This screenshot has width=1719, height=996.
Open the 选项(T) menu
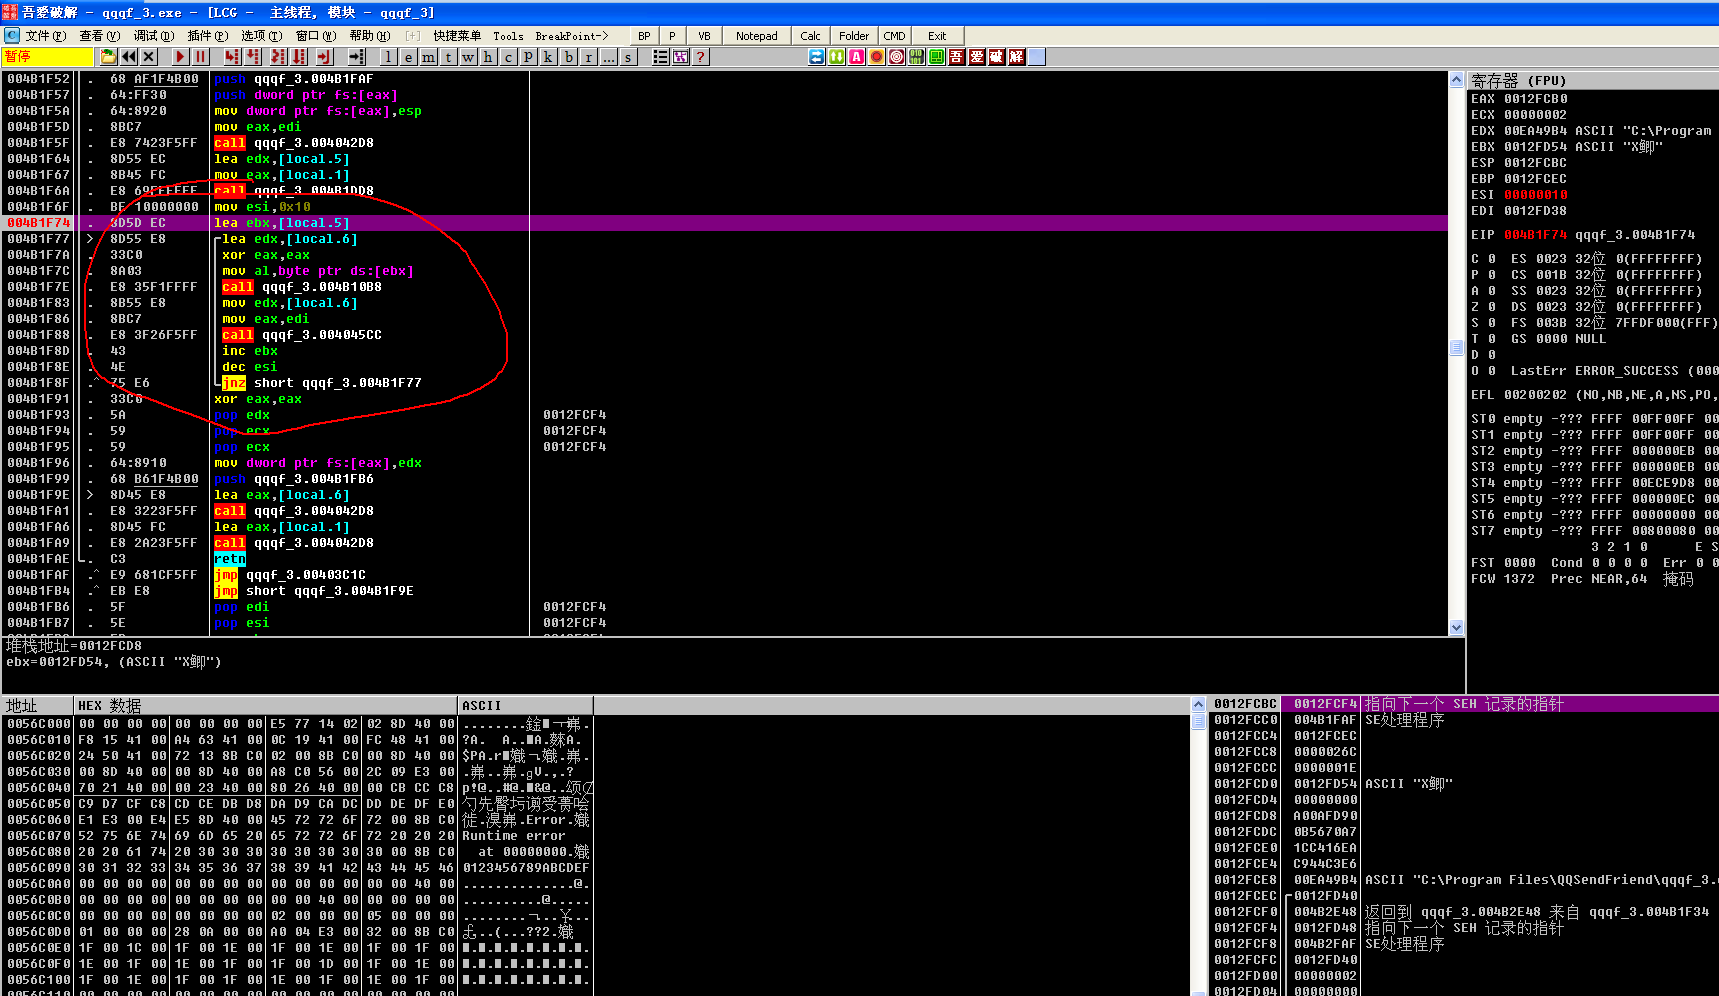(261, 36)
